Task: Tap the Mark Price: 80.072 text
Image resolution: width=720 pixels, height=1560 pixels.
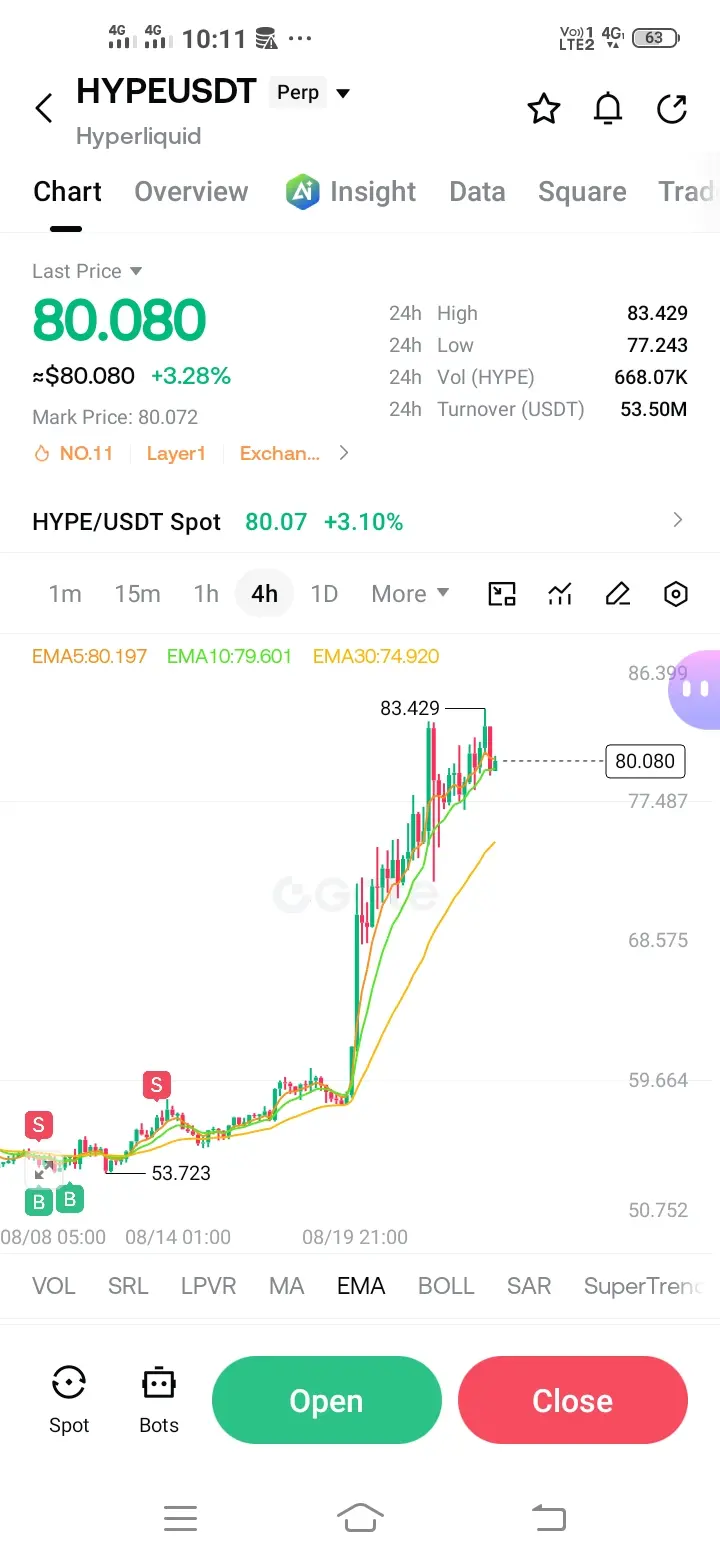Action: coord(115,417)
